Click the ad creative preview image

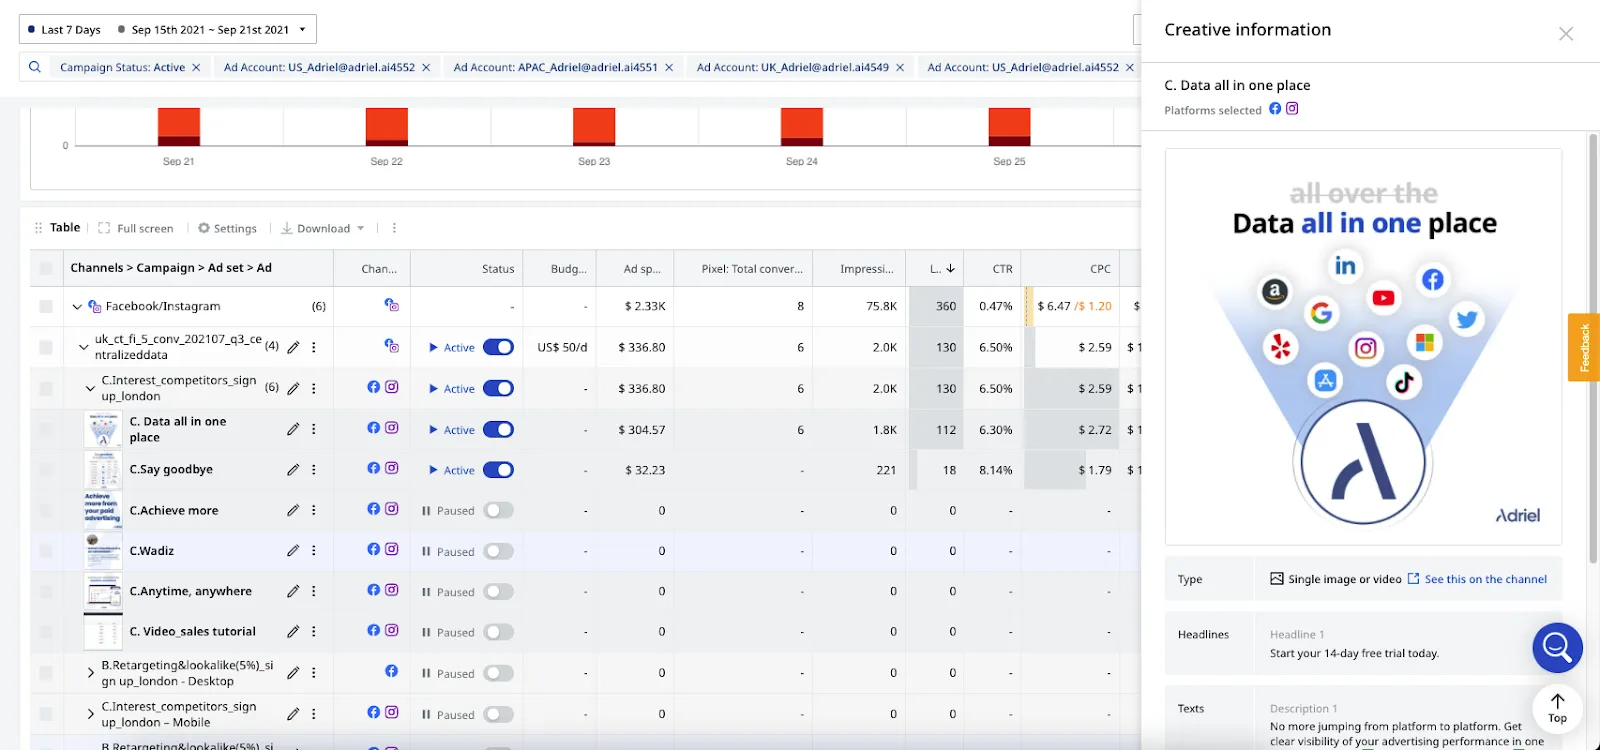click(1363, 347)
